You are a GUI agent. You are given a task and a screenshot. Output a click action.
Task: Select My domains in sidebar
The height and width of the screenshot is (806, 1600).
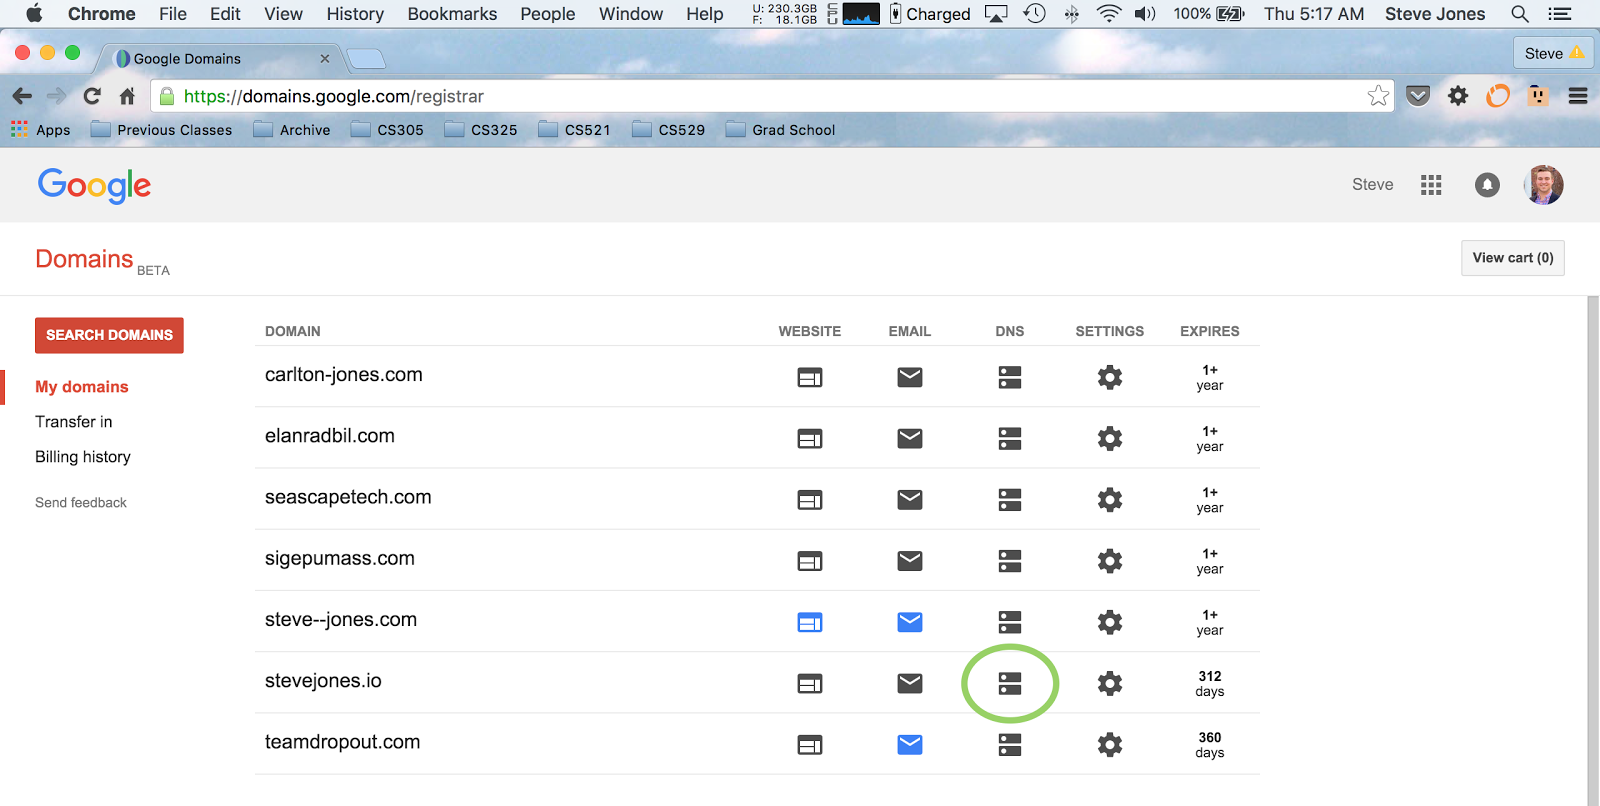82,387
